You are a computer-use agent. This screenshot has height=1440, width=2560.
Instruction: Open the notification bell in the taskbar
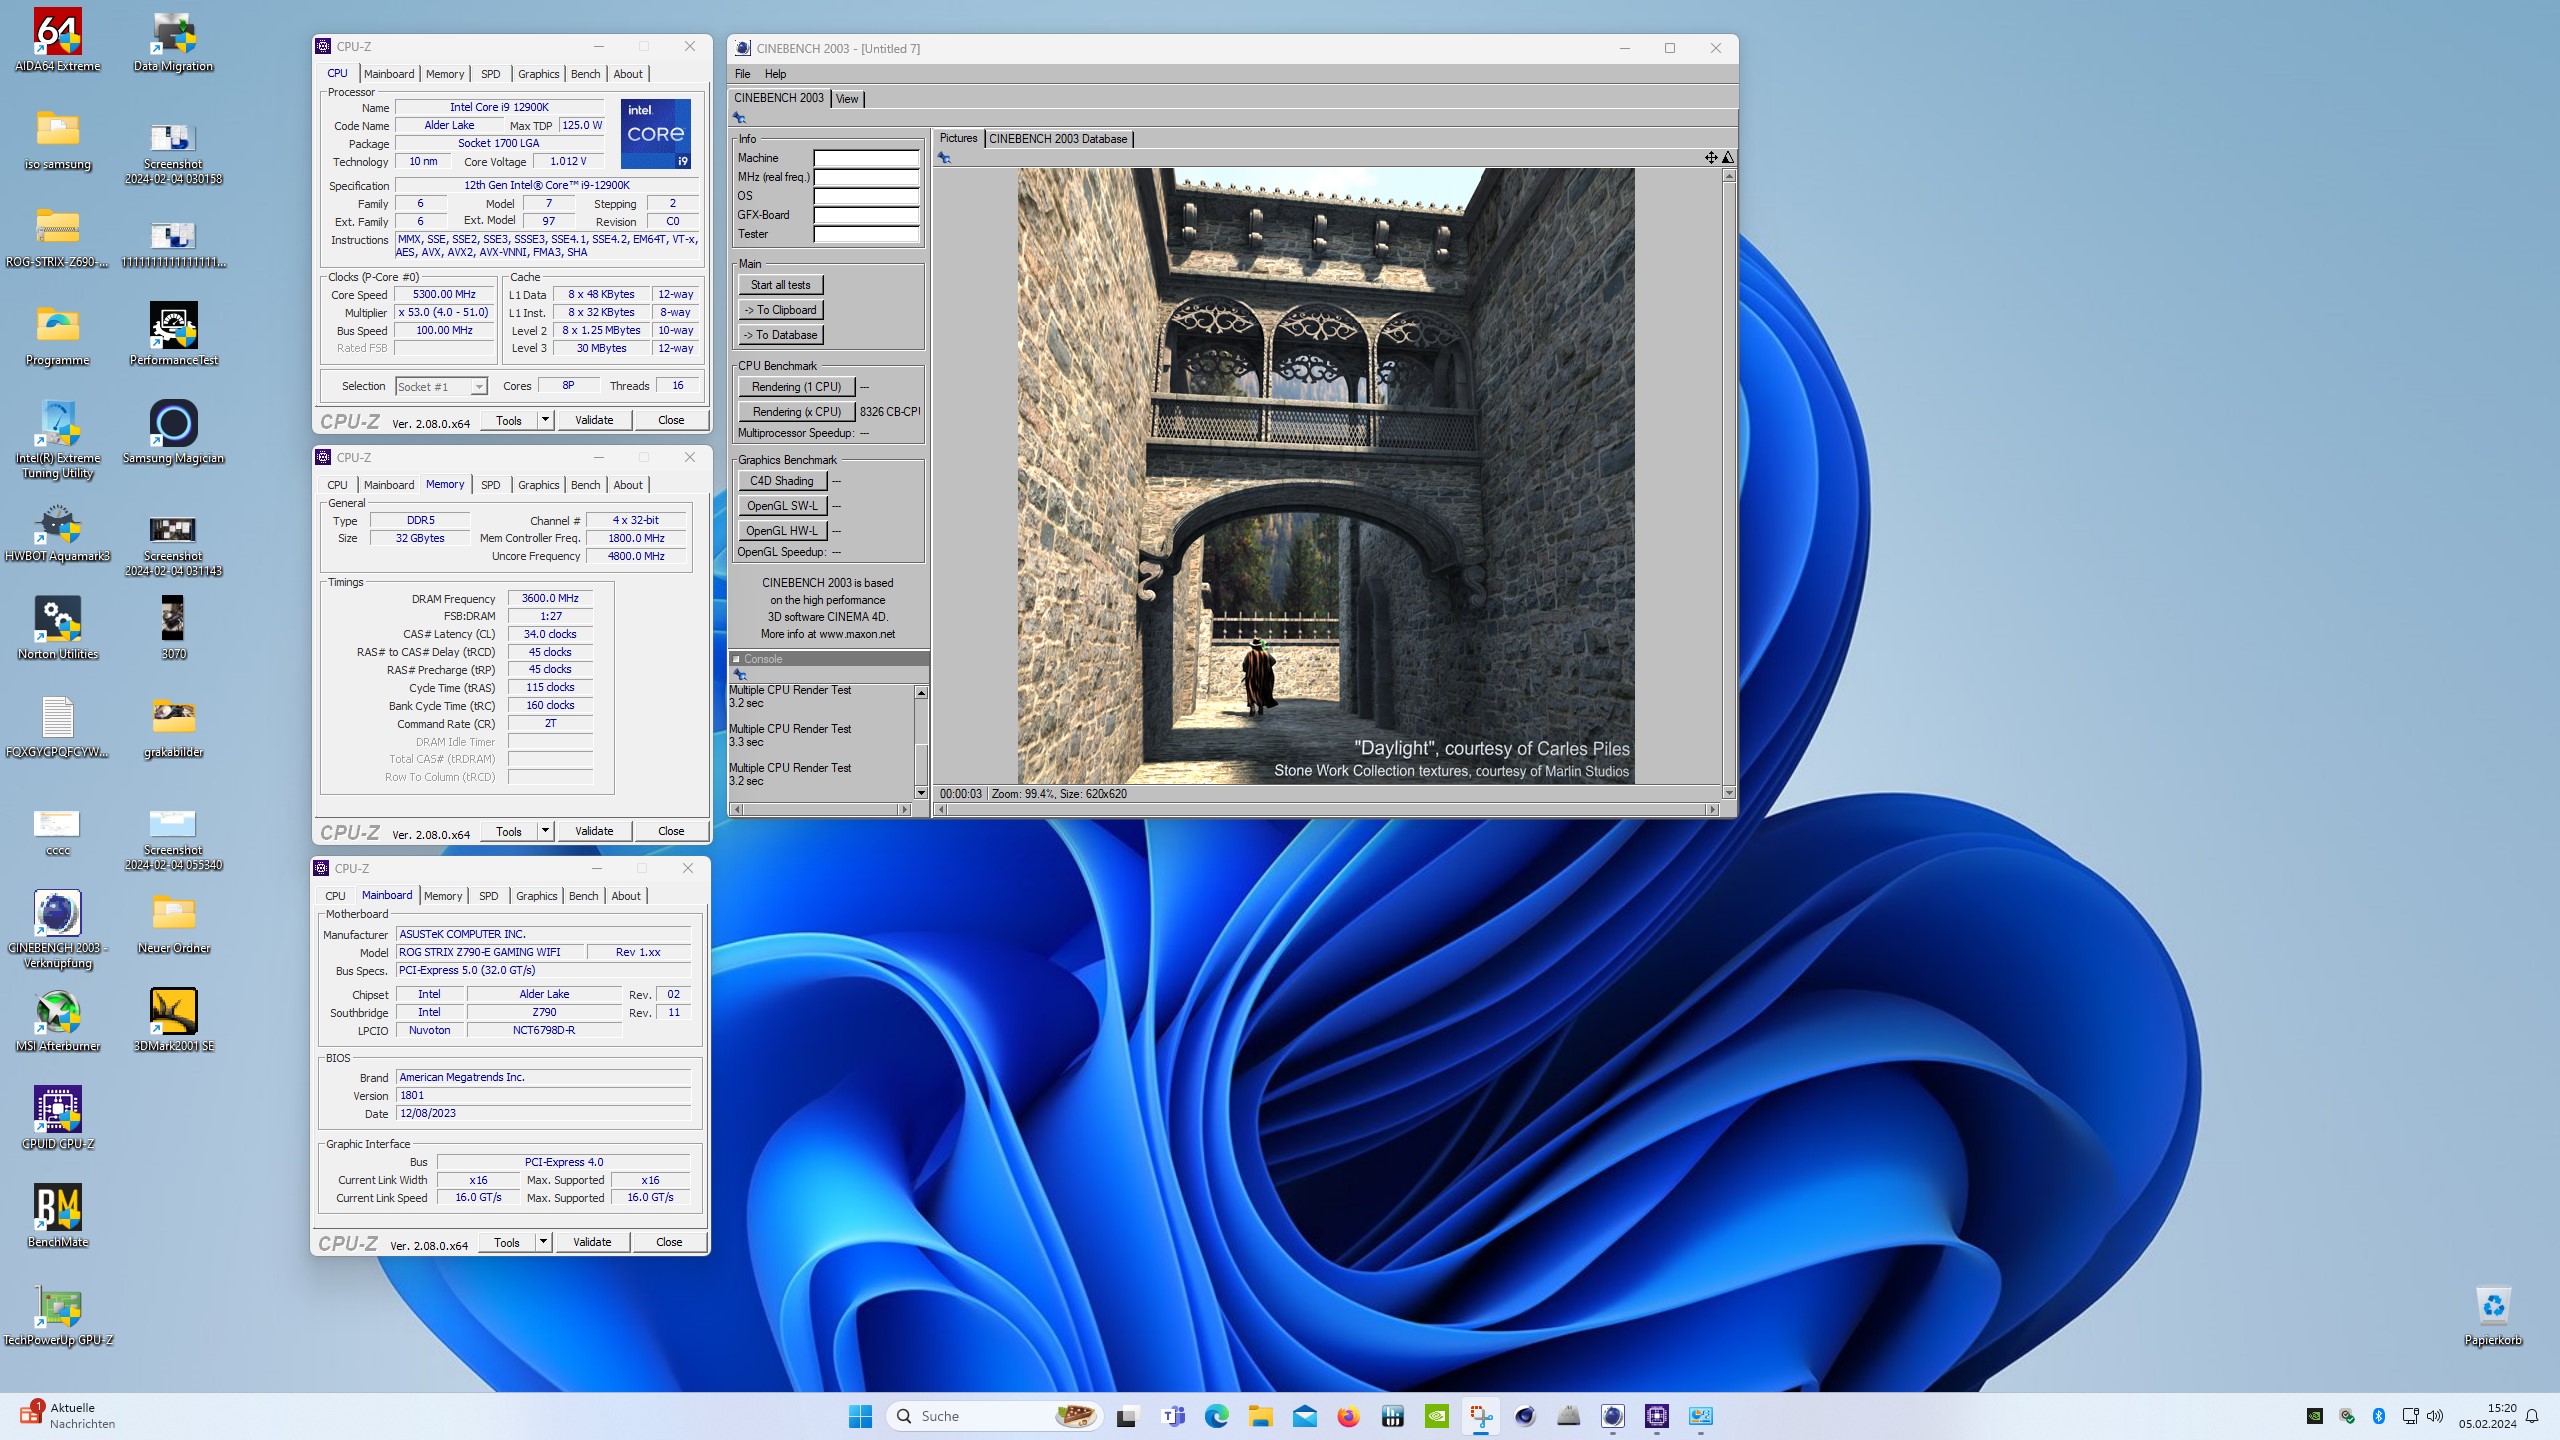tap(2532, 1416)
